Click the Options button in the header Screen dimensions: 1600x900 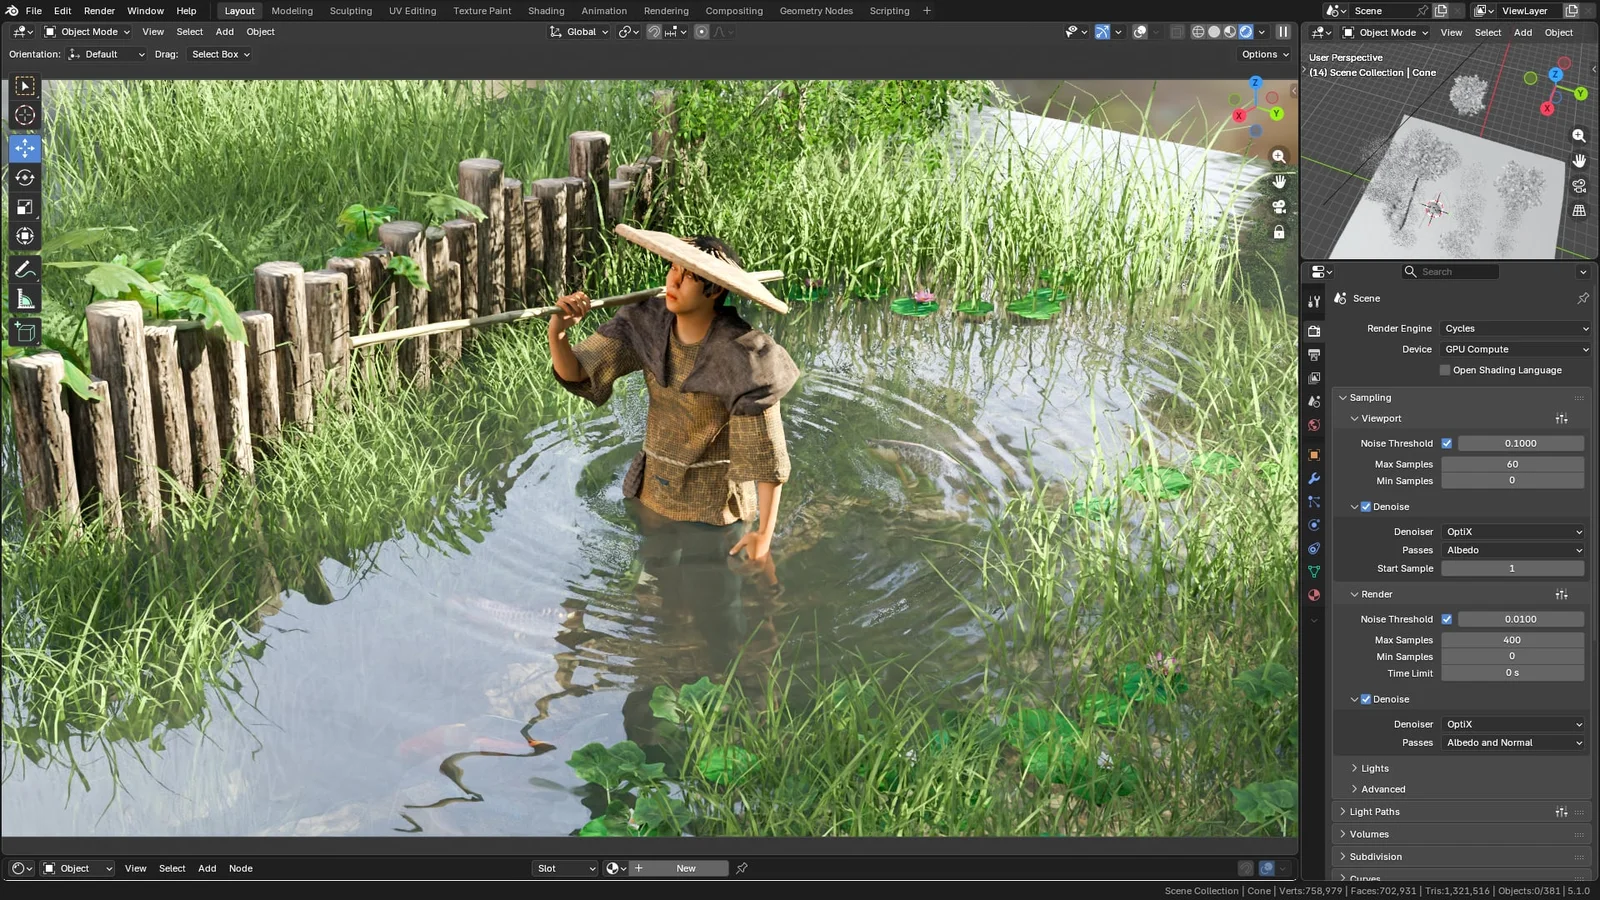(x=1262, y=54)
